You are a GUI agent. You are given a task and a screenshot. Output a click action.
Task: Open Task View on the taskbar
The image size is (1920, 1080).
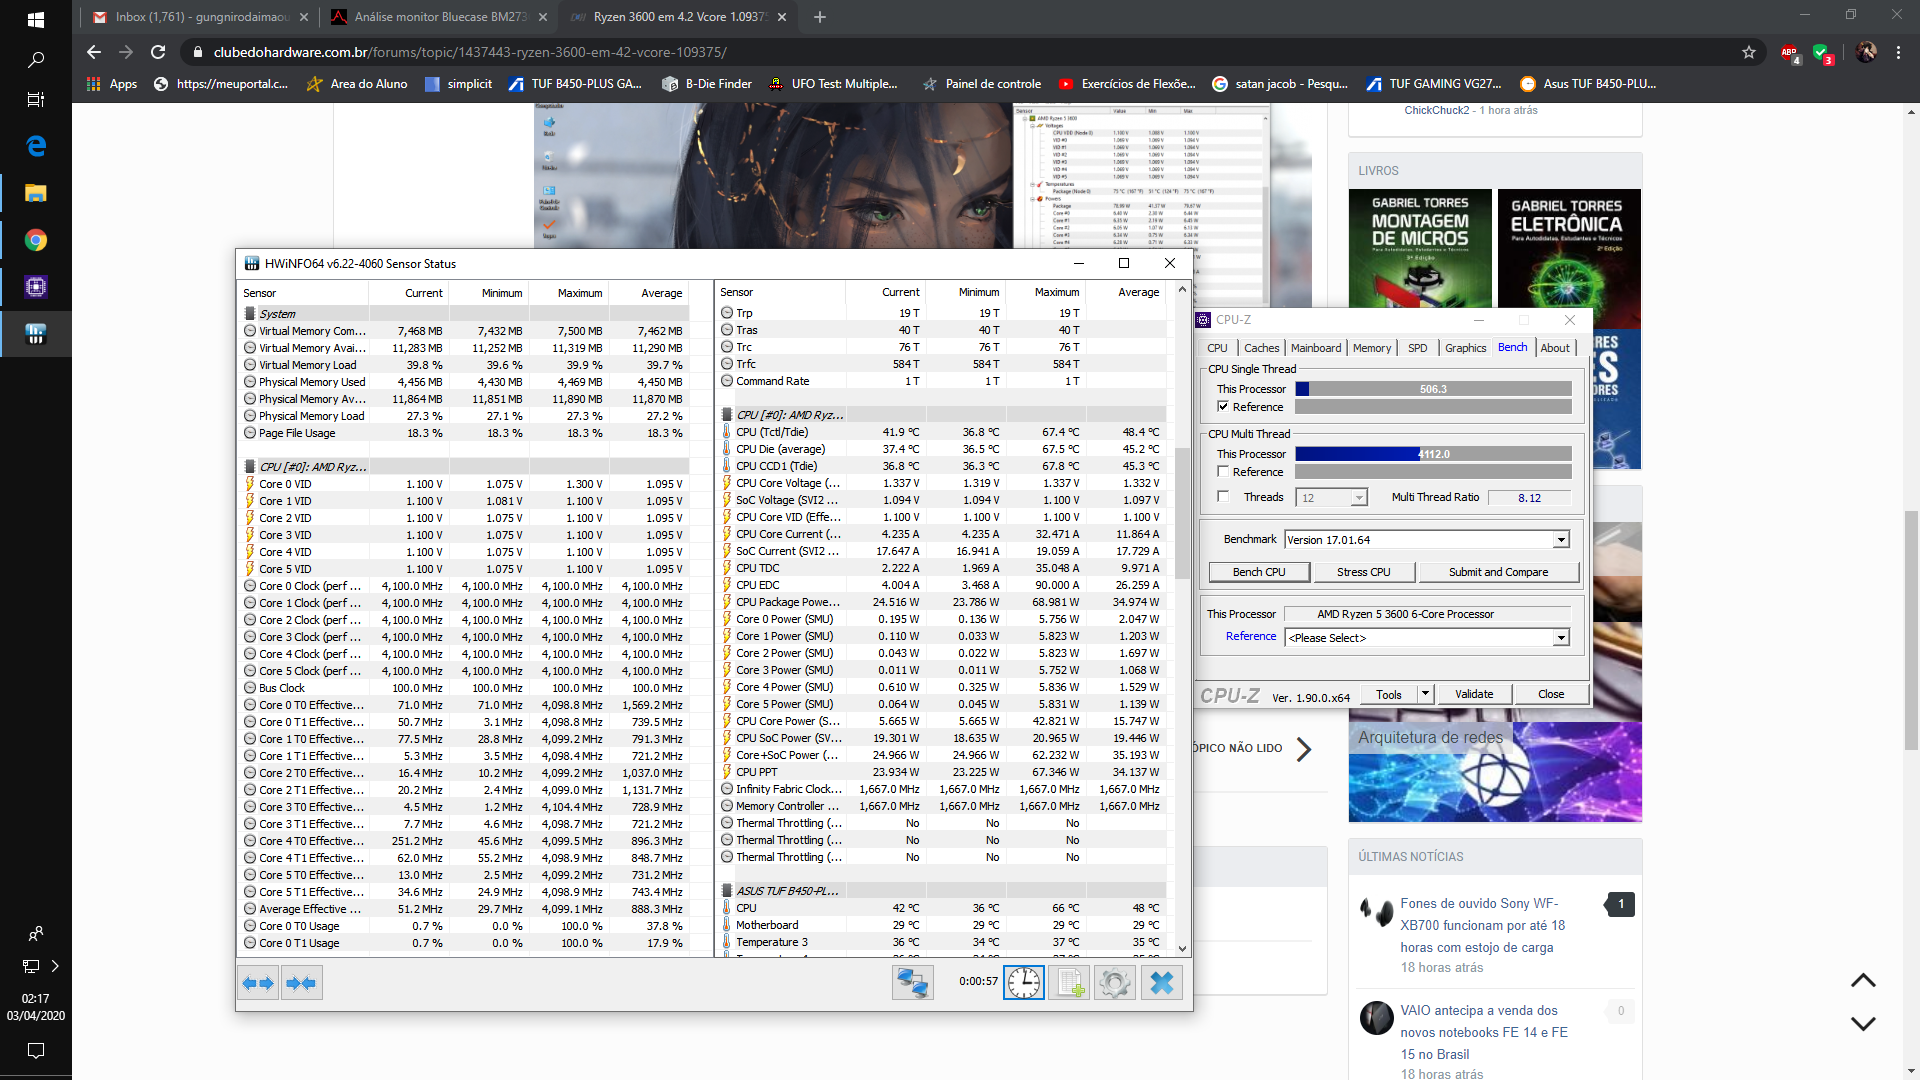(x=36, y=99)
